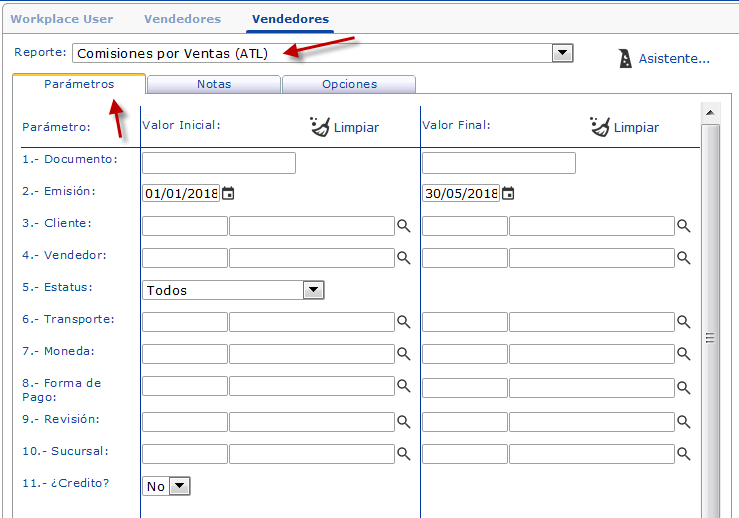This screenshot has height=518, width=739.
Task: Click final Cliente code field
Action: [x=465, y=226]
